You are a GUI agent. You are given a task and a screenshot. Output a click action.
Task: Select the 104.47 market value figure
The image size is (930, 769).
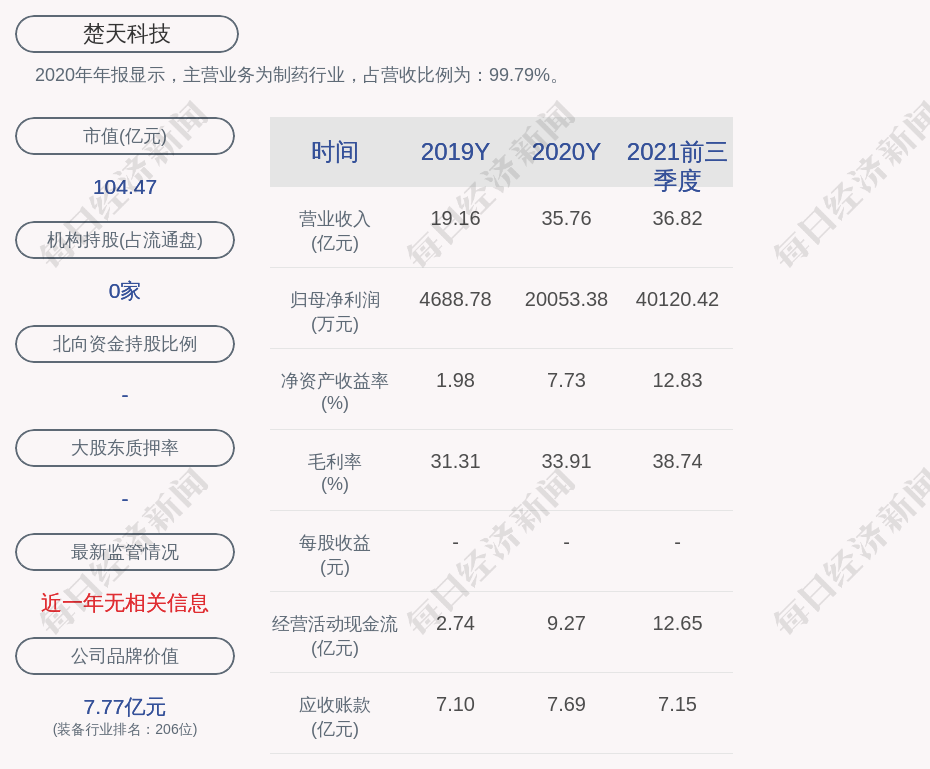click(x=125, y=187)
